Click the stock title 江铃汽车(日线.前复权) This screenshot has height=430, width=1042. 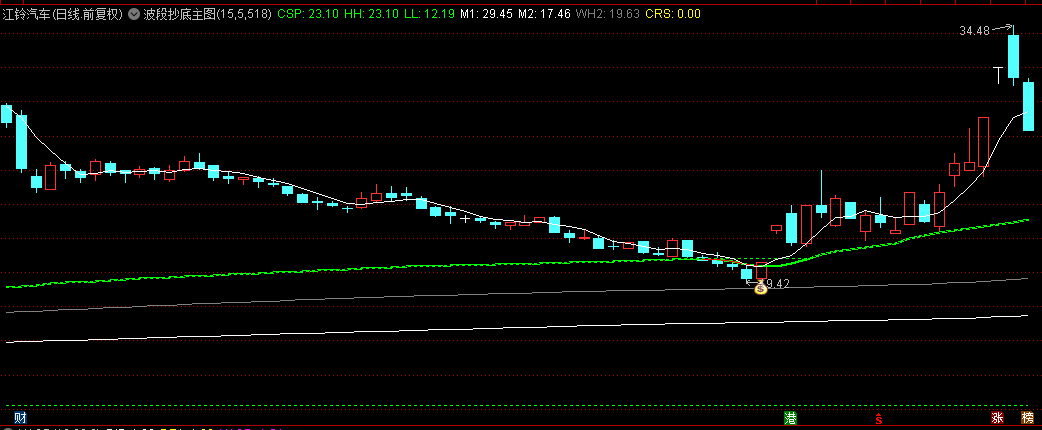pos(63,14)
